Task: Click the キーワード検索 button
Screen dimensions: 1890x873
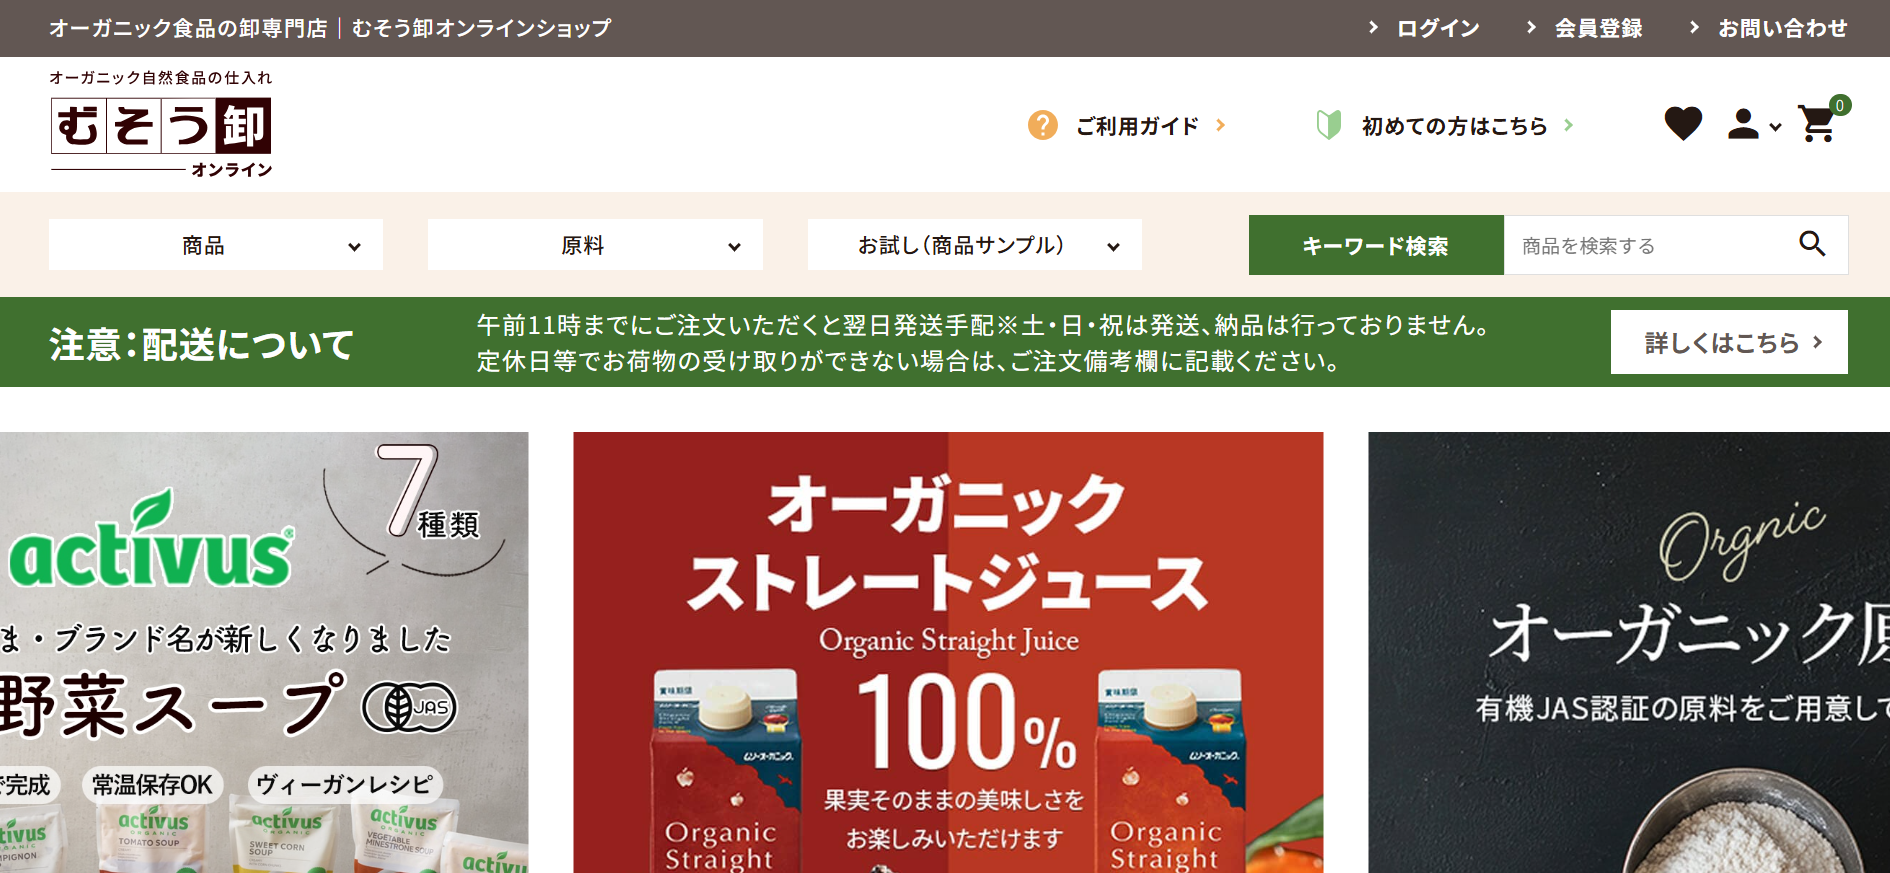Action: click(x=1376, y=245)
